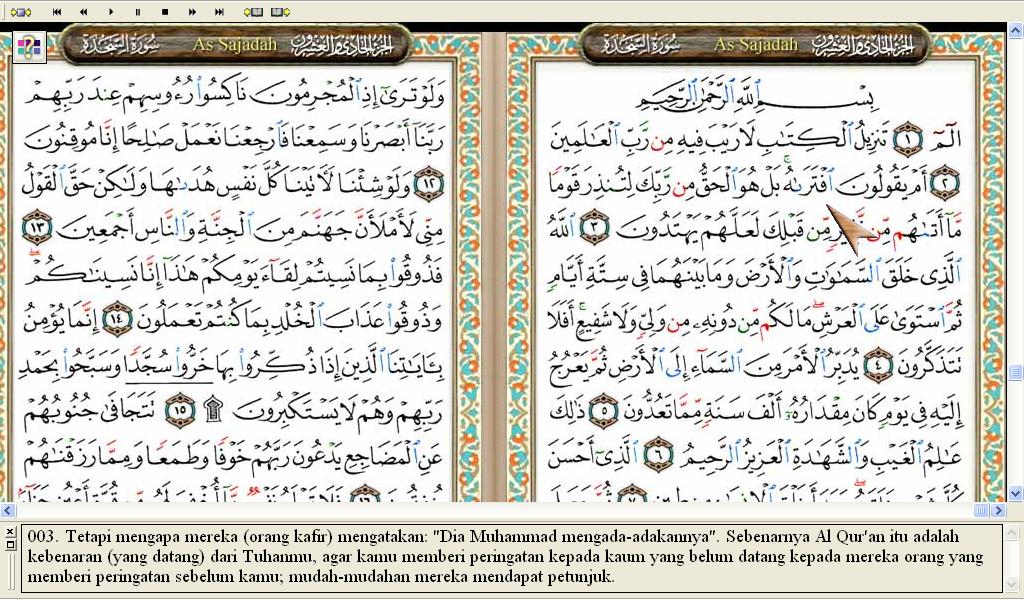Select verse marker 6 on right page

[658, 455]
